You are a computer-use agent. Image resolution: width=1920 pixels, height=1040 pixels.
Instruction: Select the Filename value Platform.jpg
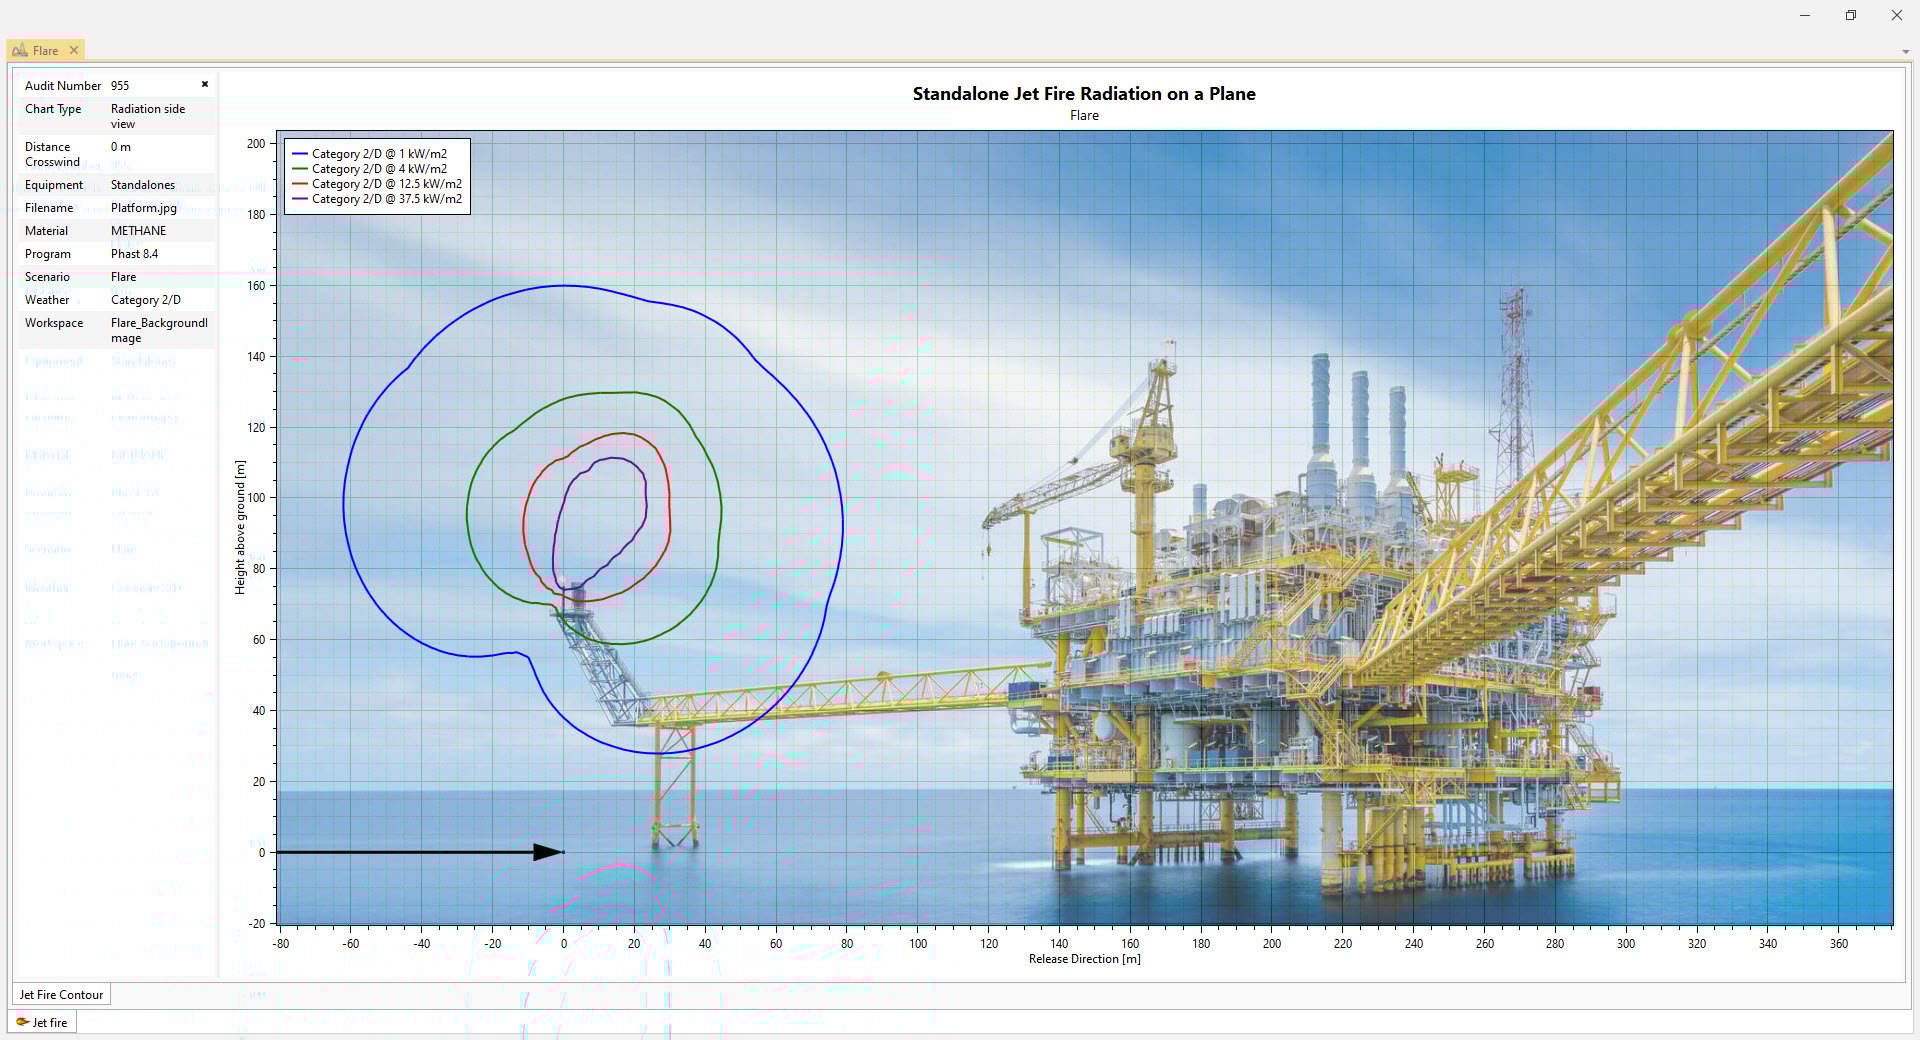(143, 207)
